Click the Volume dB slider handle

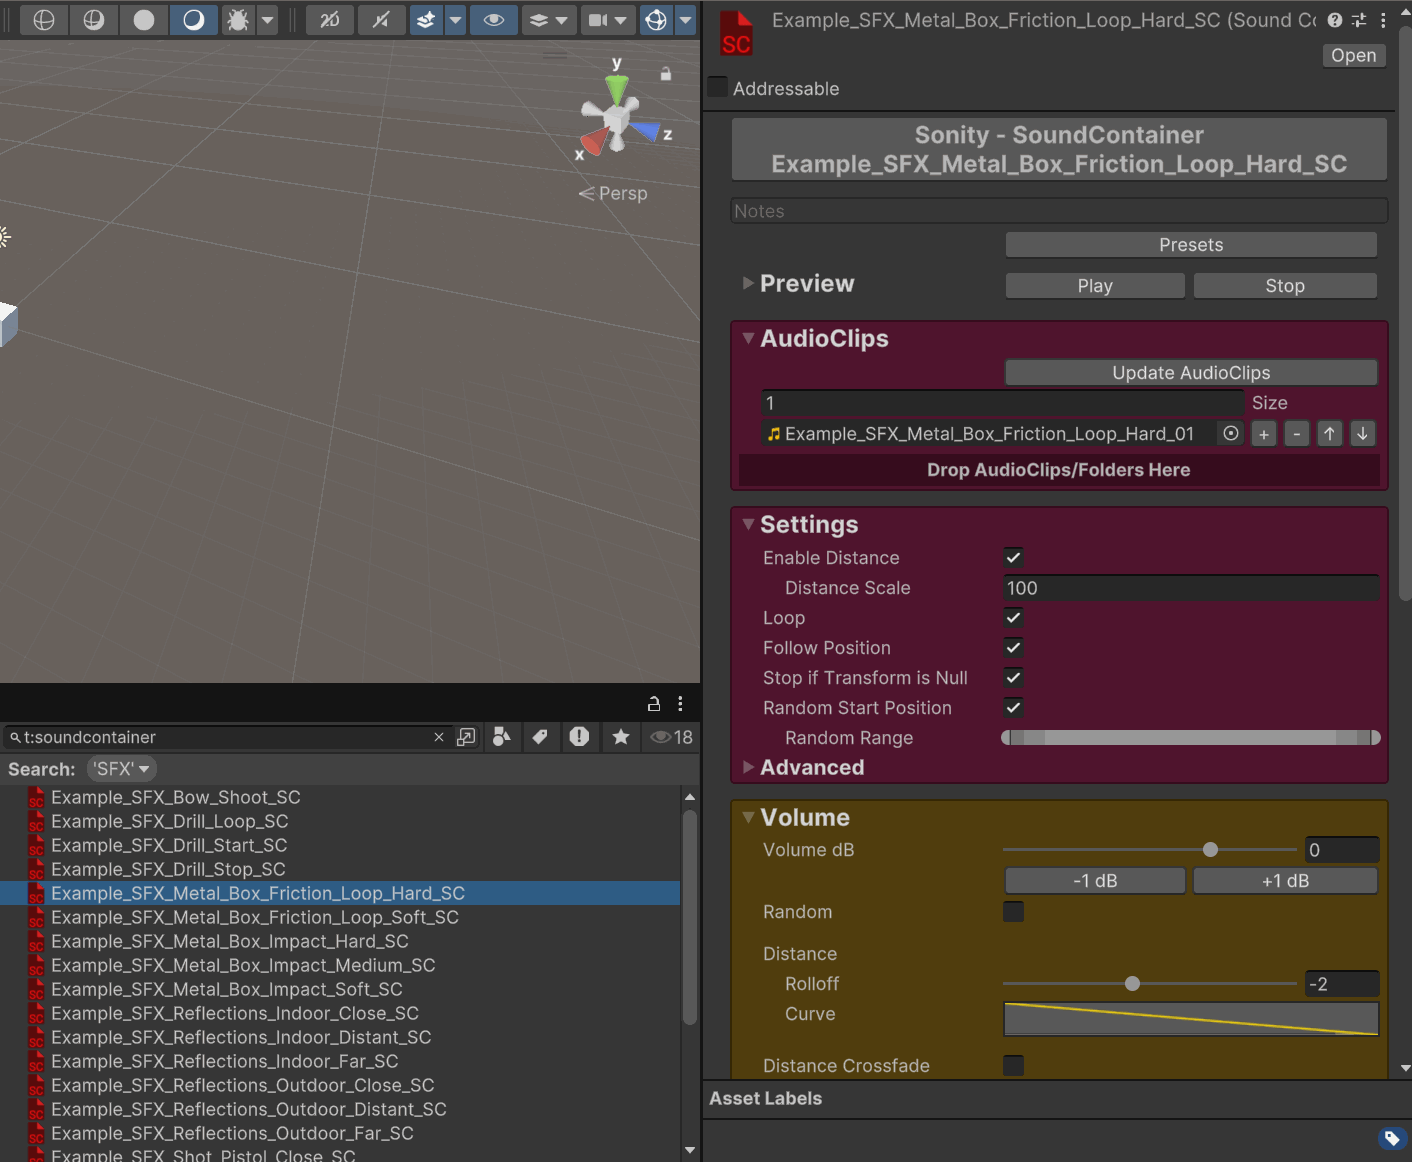point(1210,850)
